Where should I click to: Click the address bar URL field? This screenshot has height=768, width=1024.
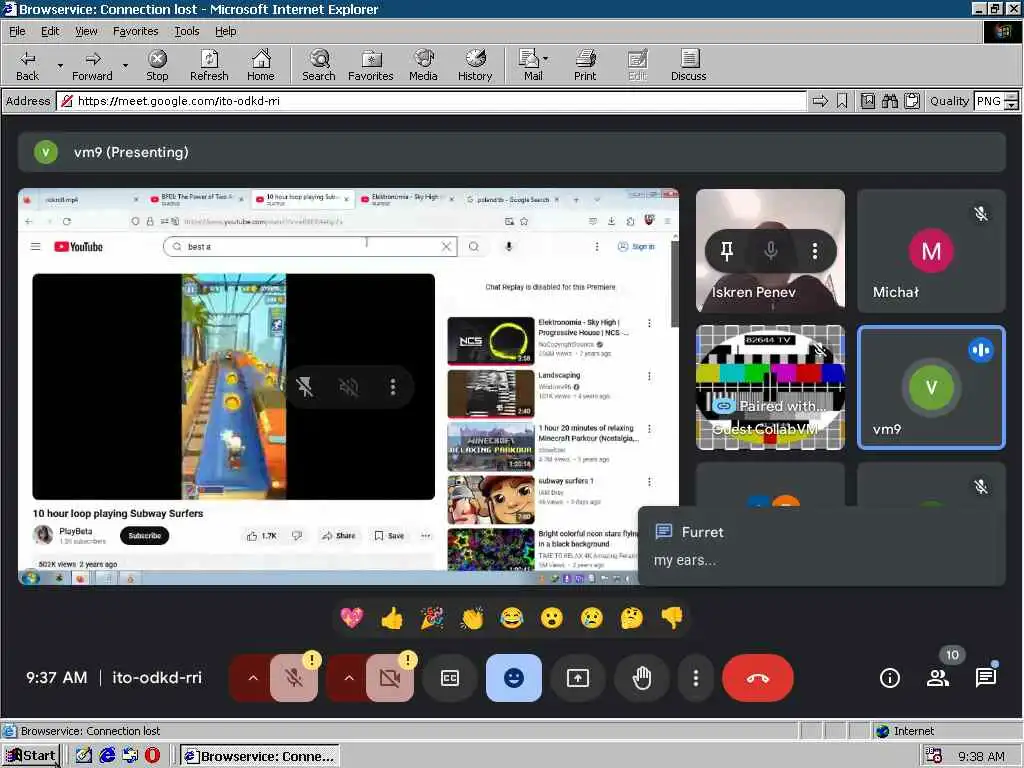[431, 101]
